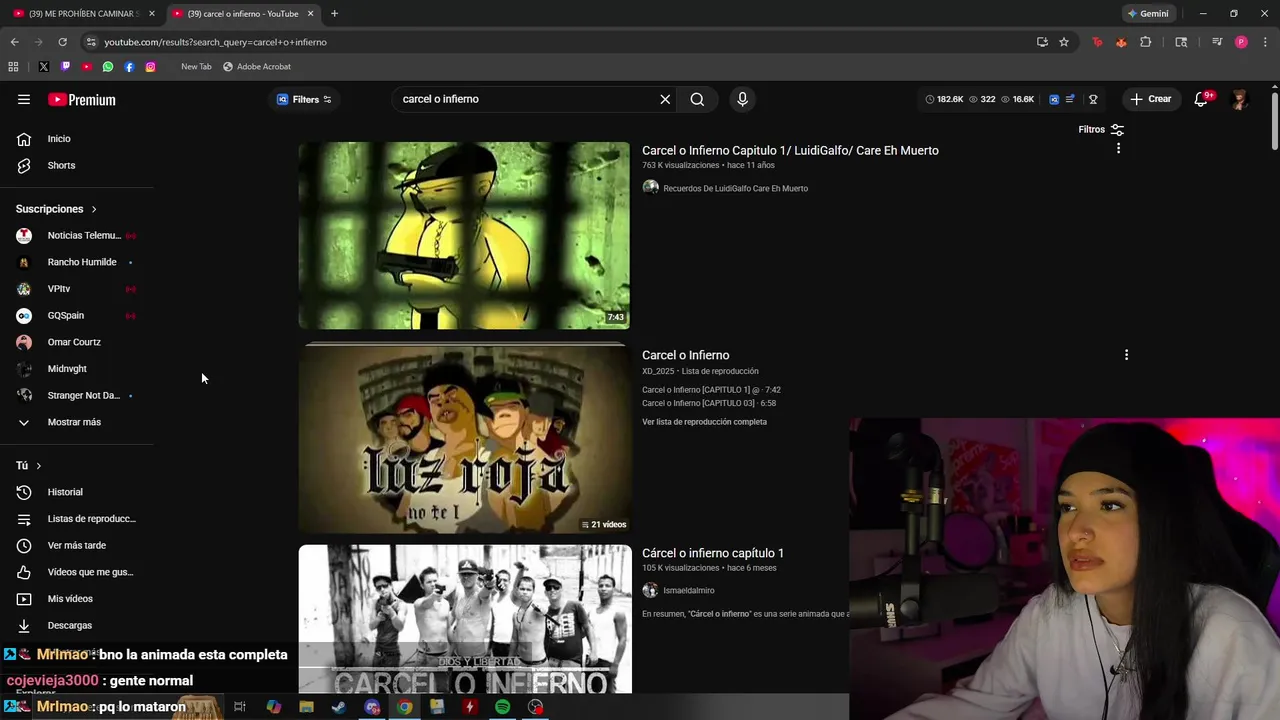Viewport: 1280px width, 720px height.
Task: Click the 182.6K clock stat
Action: pos(944,99)
